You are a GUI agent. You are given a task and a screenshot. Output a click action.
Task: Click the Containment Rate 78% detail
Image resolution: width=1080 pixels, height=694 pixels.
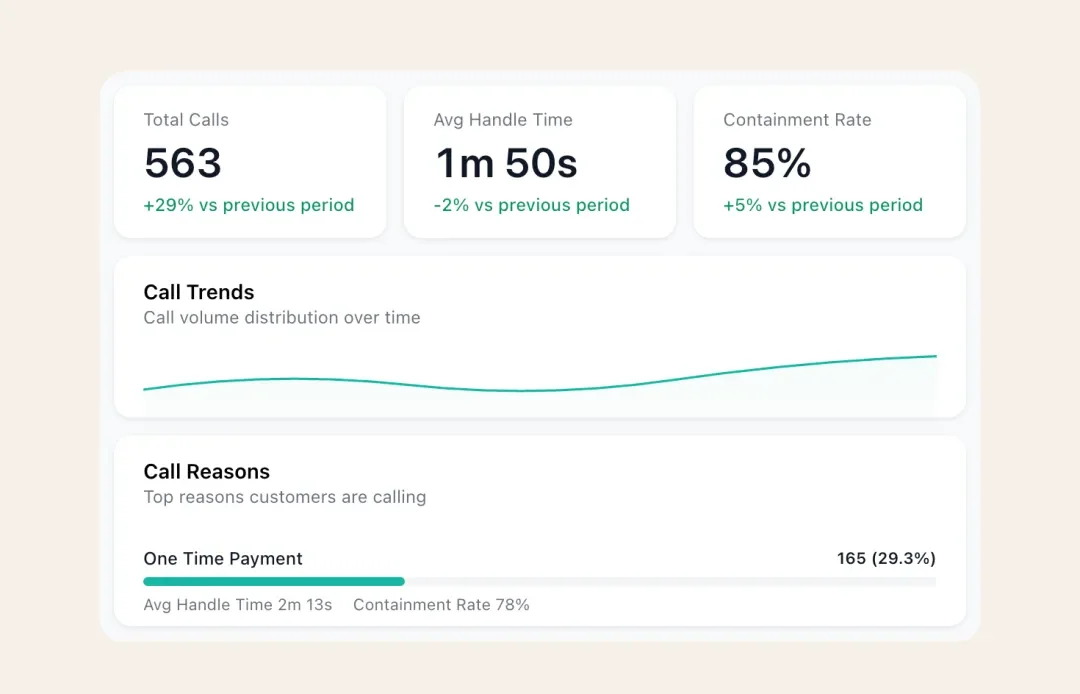(x=441, y=605)
